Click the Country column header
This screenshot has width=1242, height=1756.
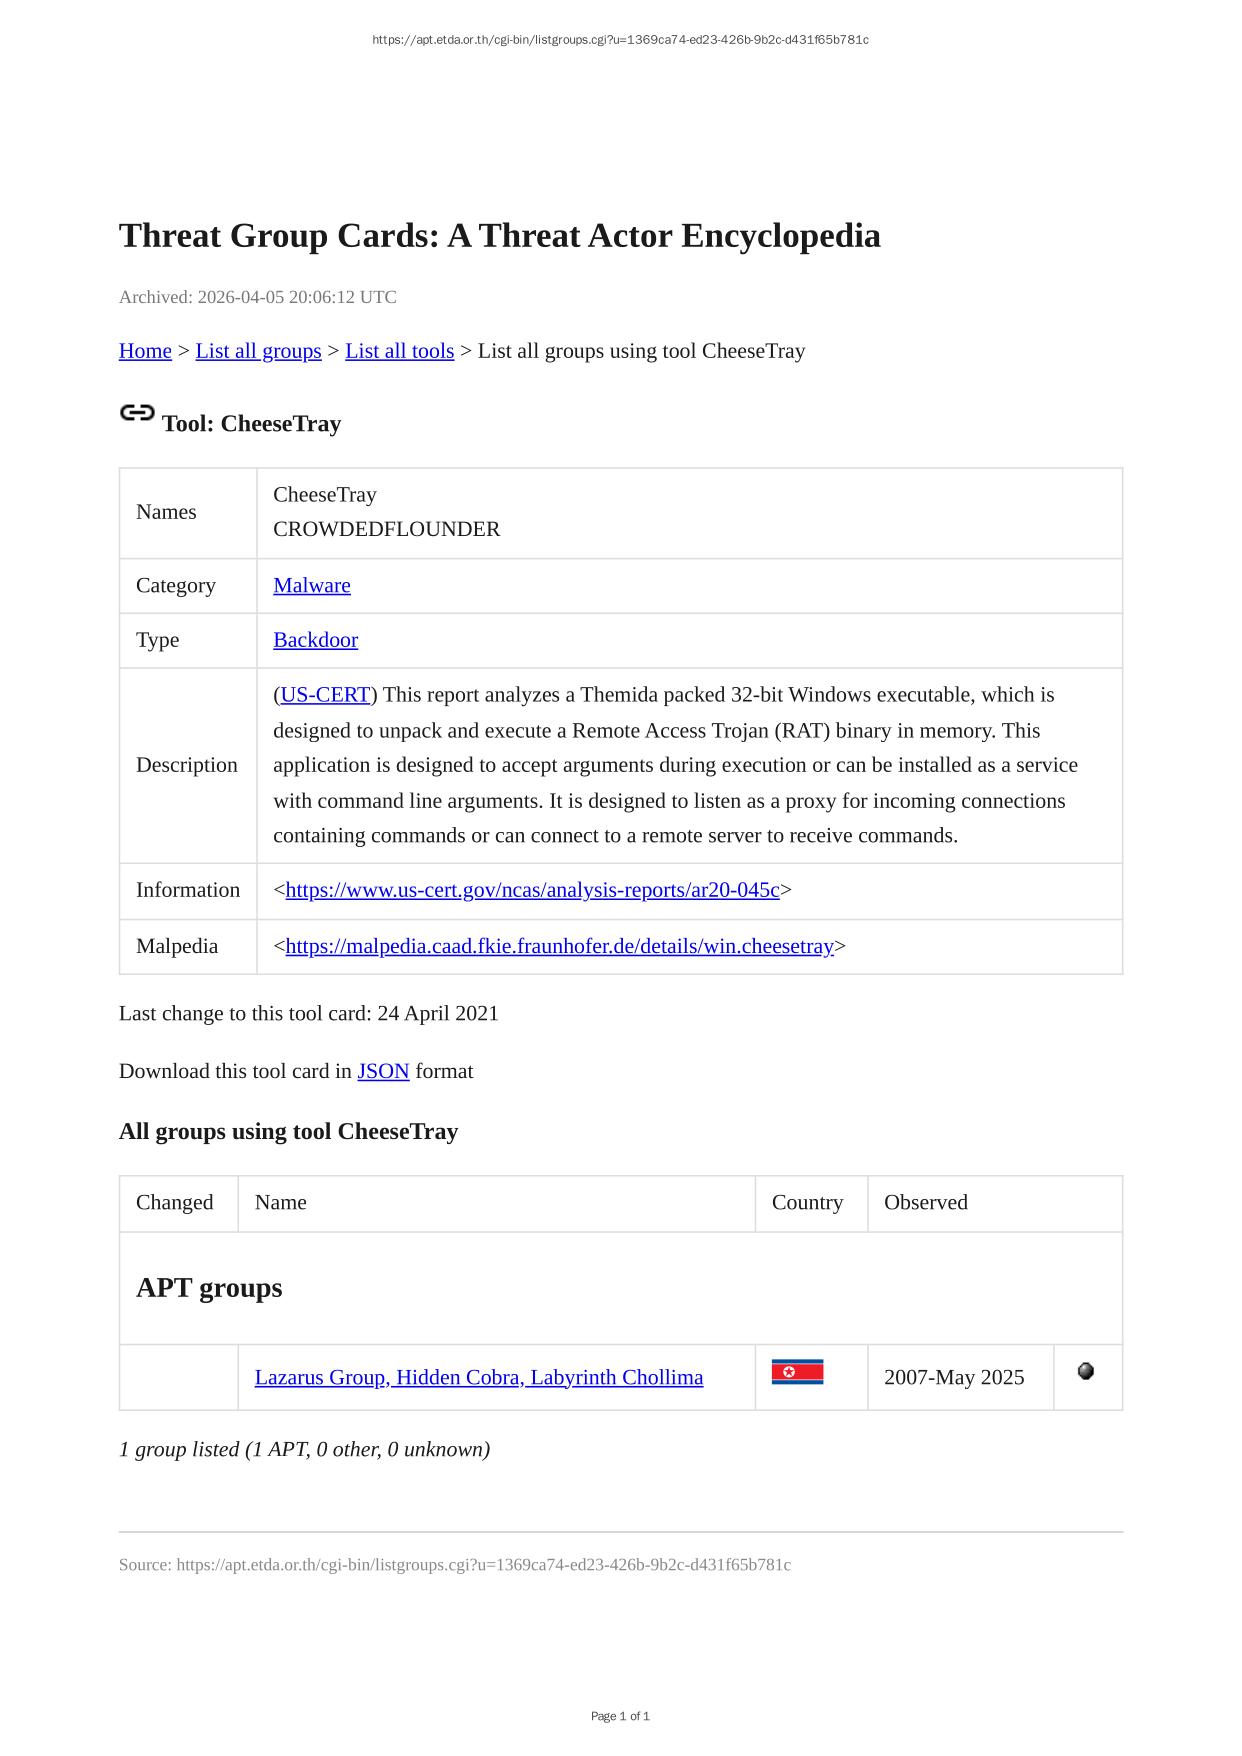807,1202
